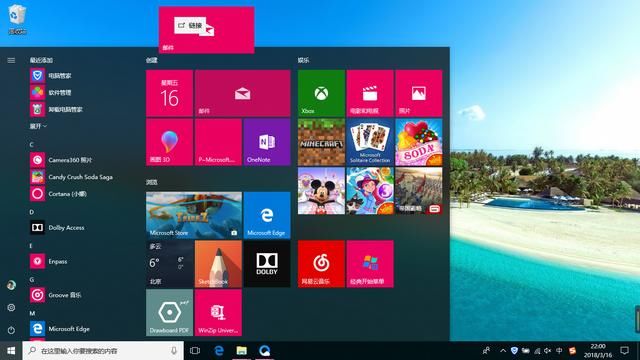Launch Edge from the taskbar

219,351
